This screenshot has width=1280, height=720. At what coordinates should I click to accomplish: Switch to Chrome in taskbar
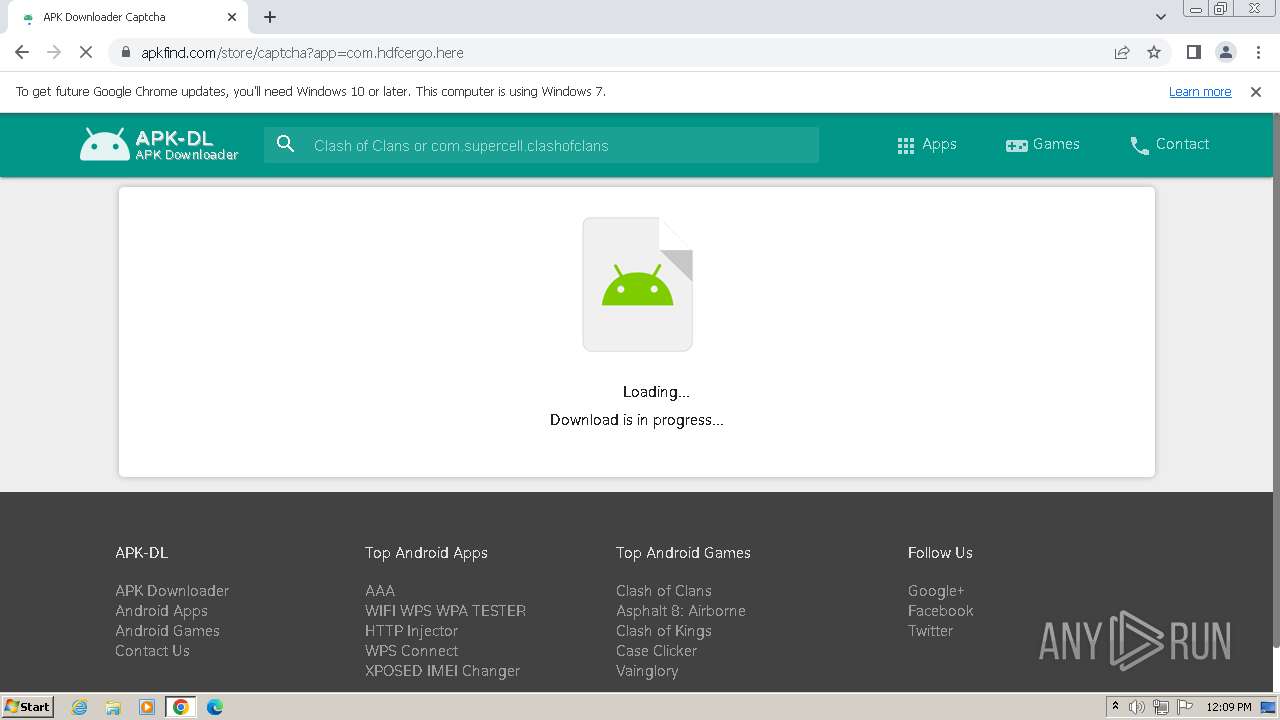coord(181,707)
